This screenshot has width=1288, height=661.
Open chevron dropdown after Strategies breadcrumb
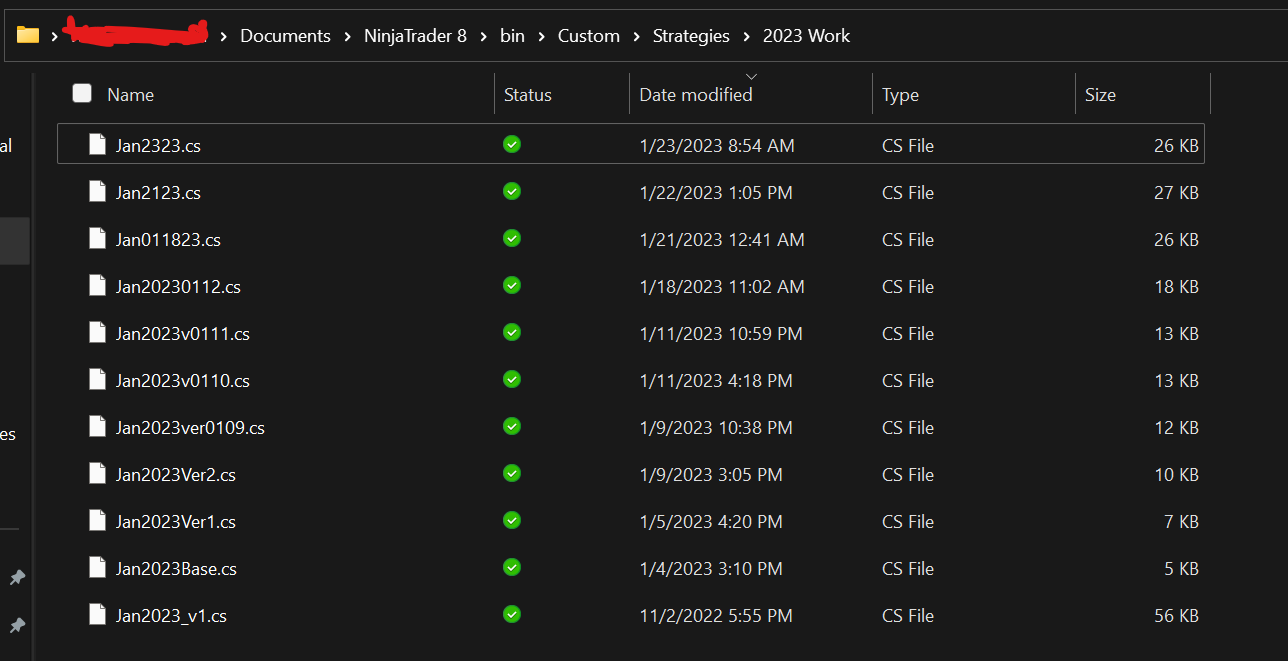[x=746, y=36]
